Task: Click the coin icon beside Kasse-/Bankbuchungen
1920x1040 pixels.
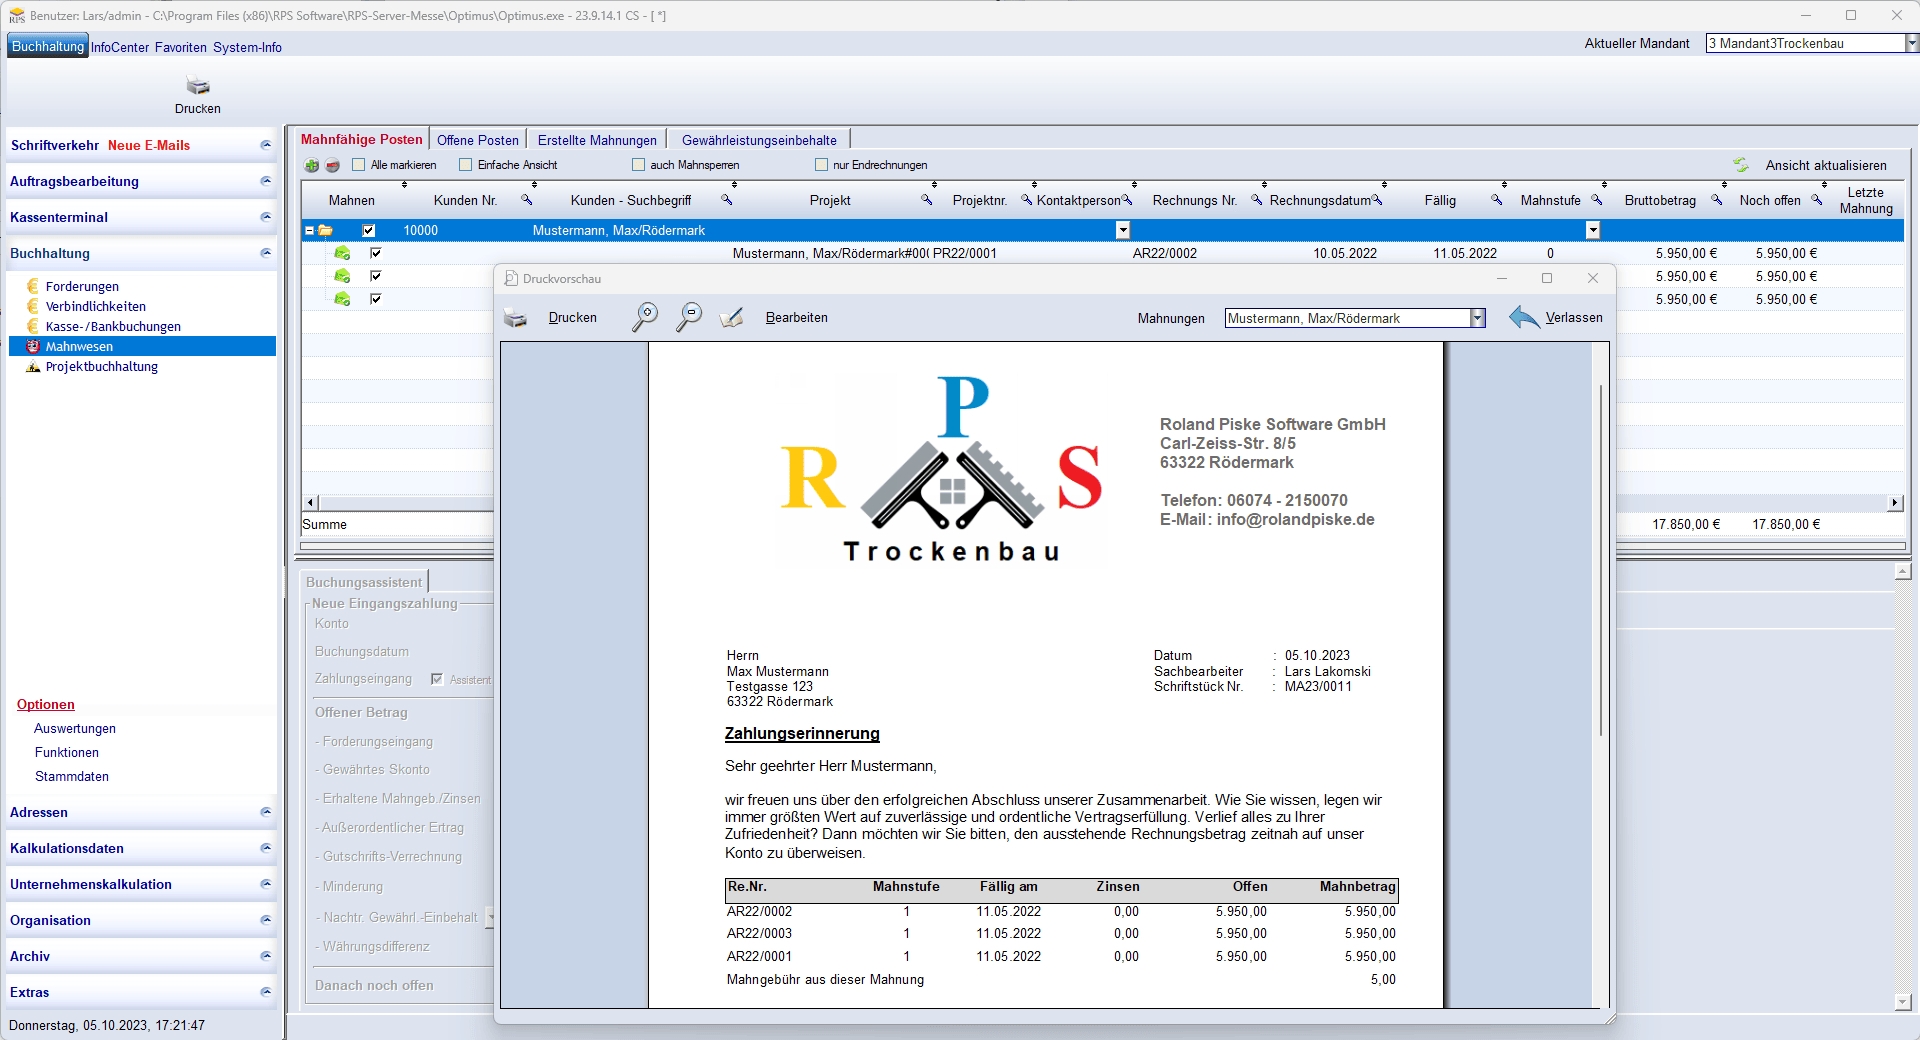Action: tap(33, 326)
